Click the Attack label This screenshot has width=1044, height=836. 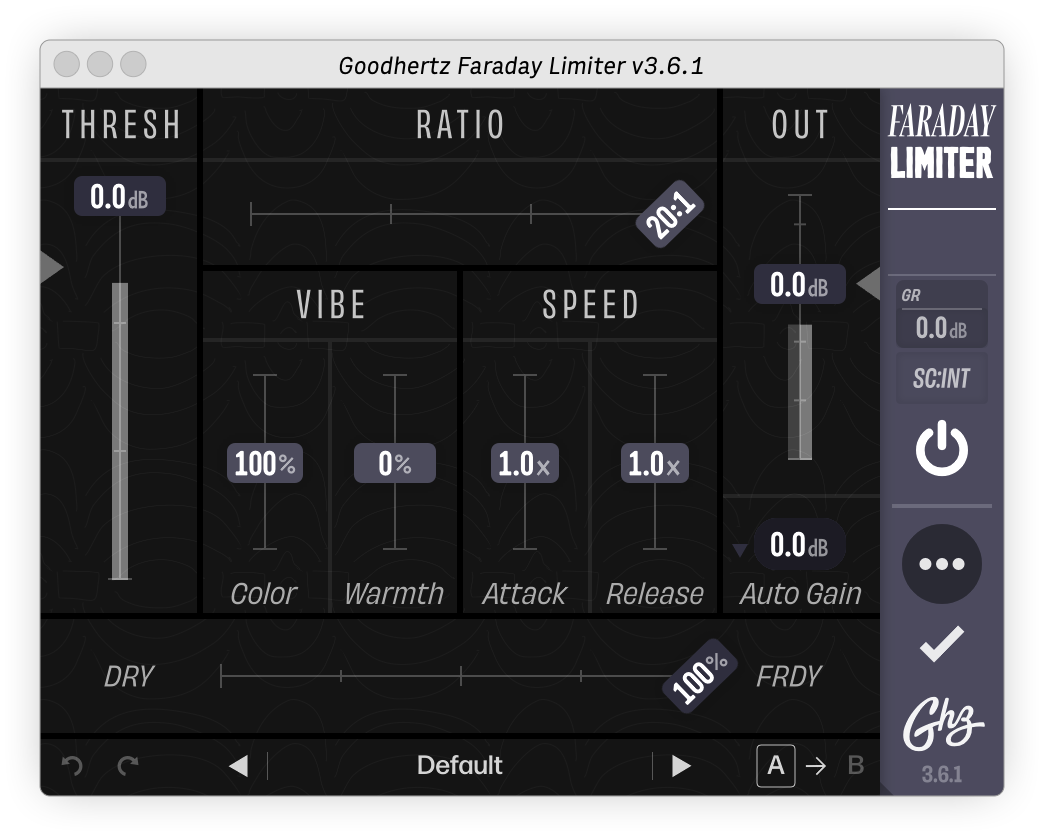525,593
